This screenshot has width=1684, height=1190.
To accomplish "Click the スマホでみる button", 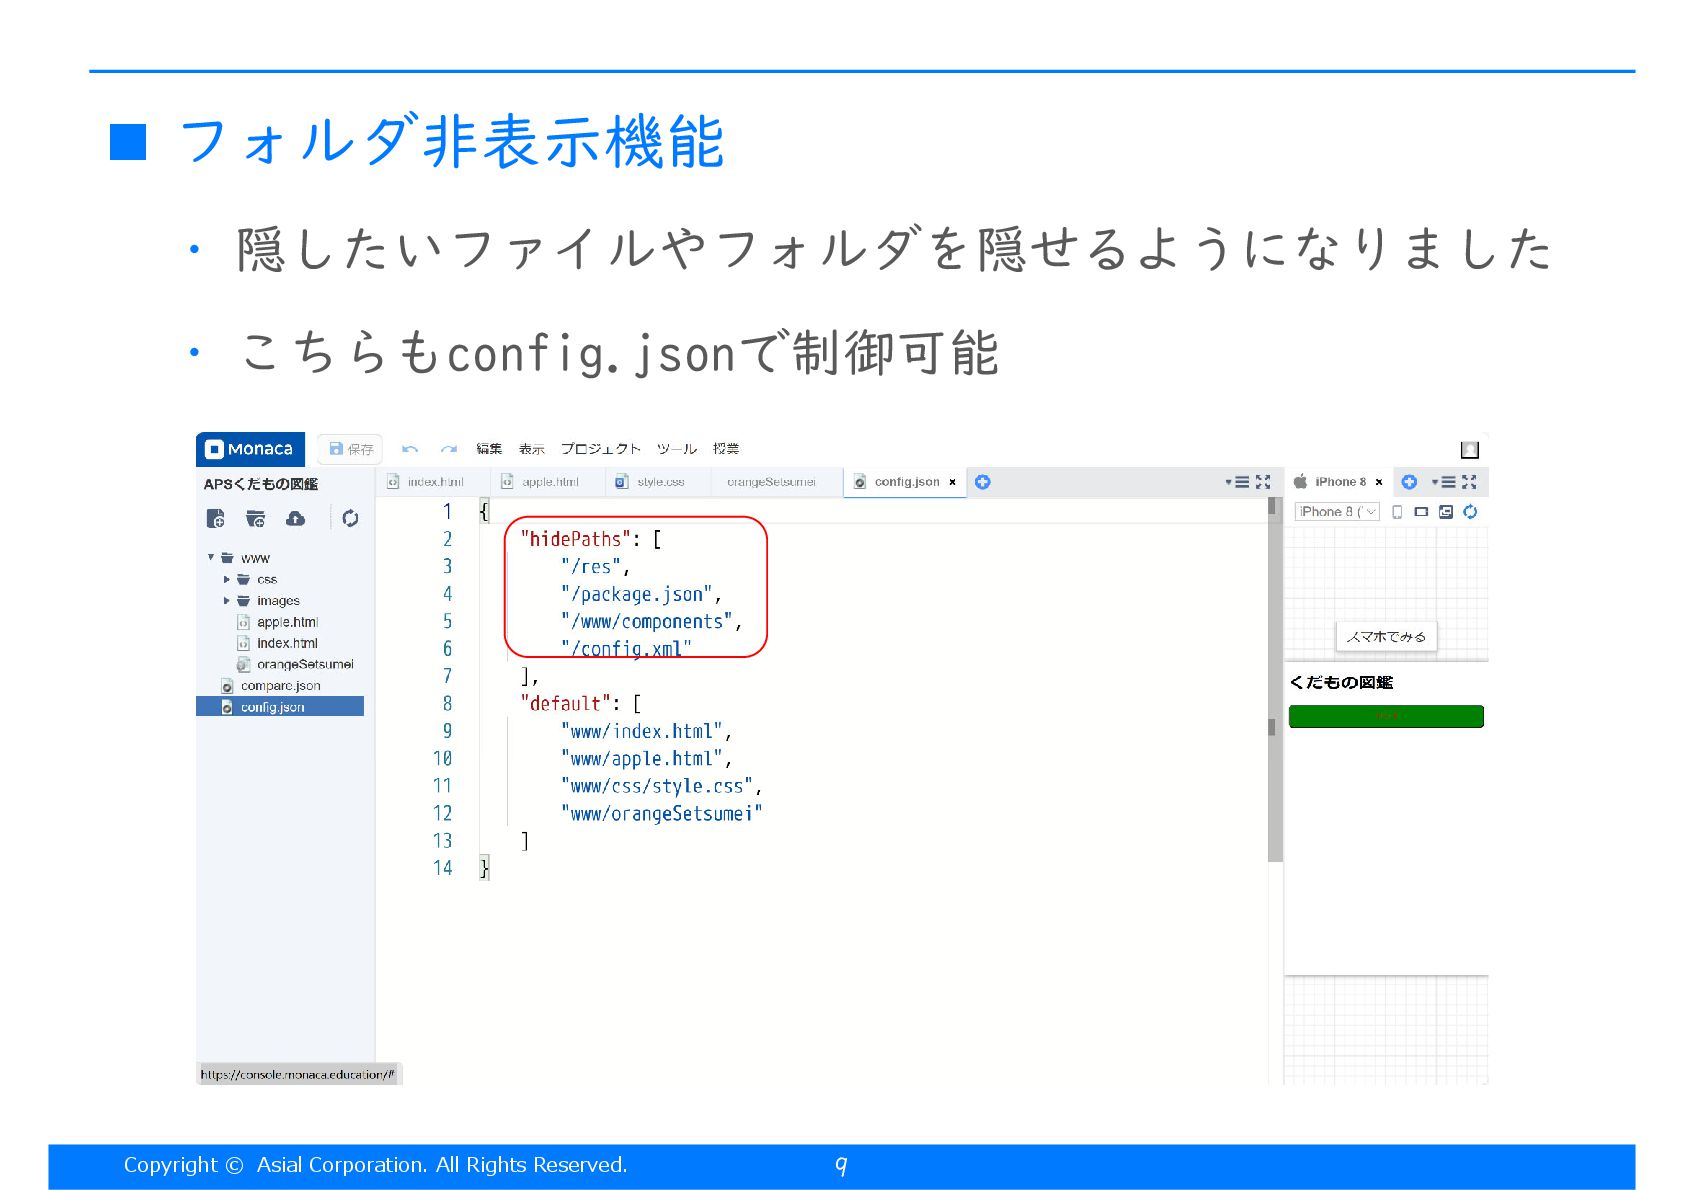I will tap(1386, 637).
